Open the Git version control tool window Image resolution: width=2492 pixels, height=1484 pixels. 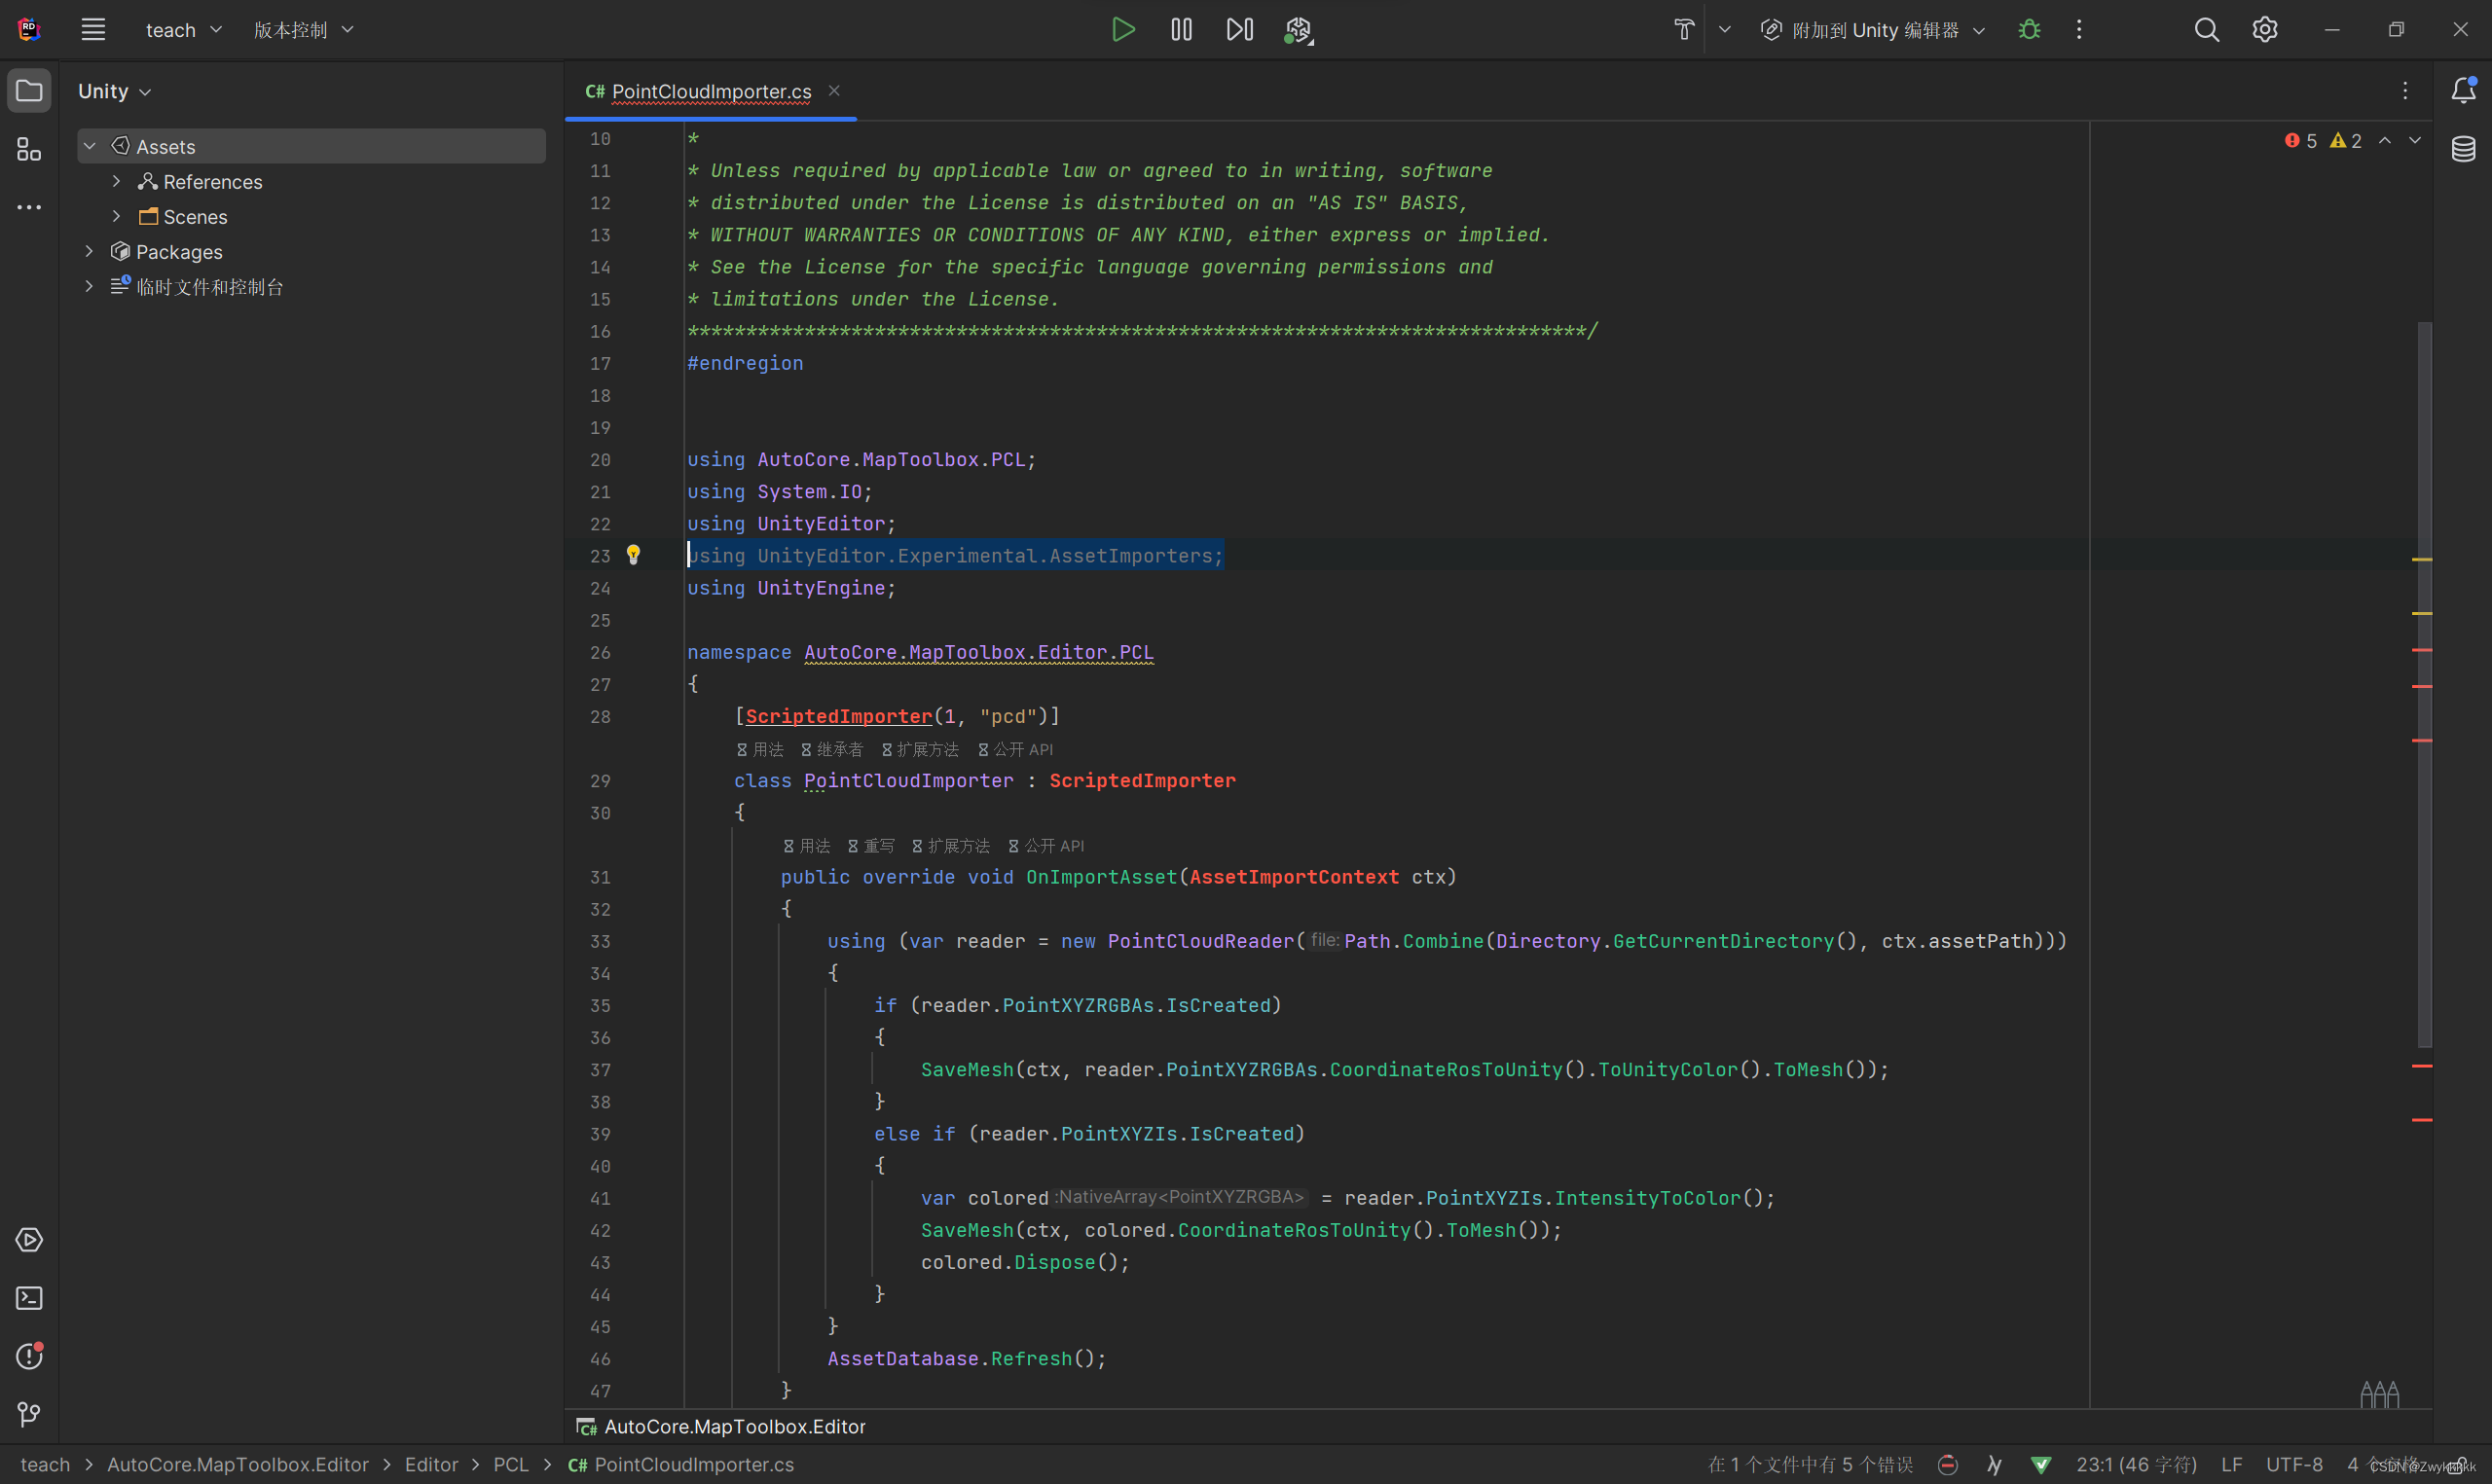(29, 1414)
